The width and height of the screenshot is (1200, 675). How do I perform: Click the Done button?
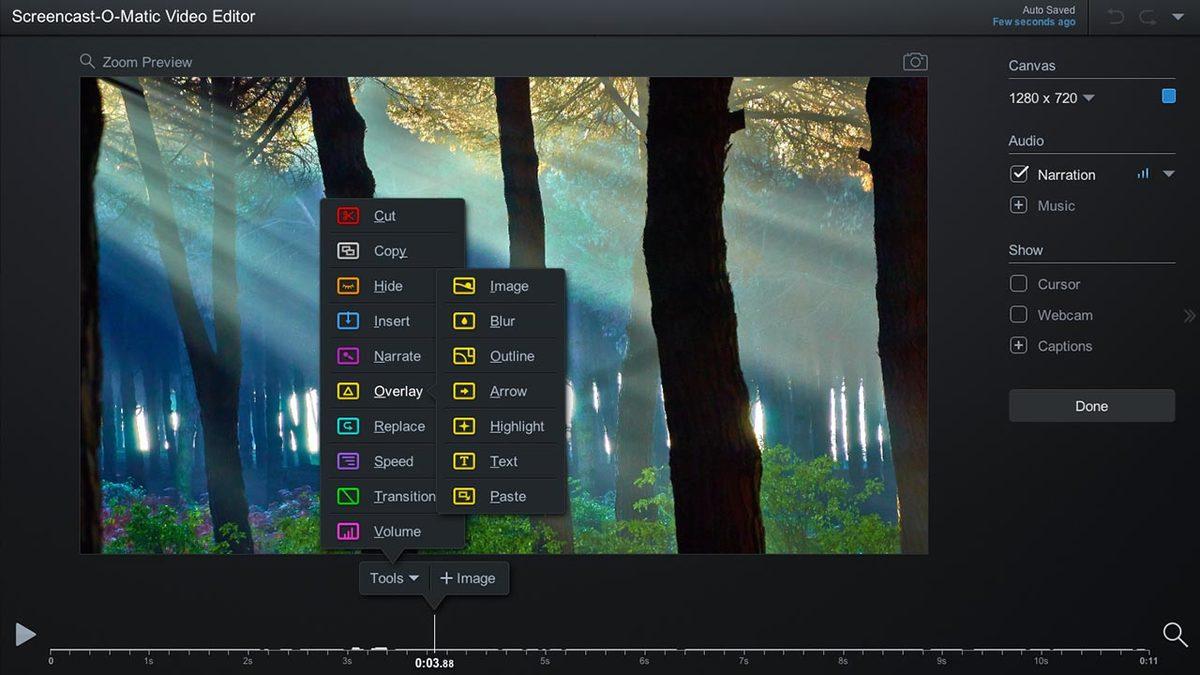(x=1091, y=406)
